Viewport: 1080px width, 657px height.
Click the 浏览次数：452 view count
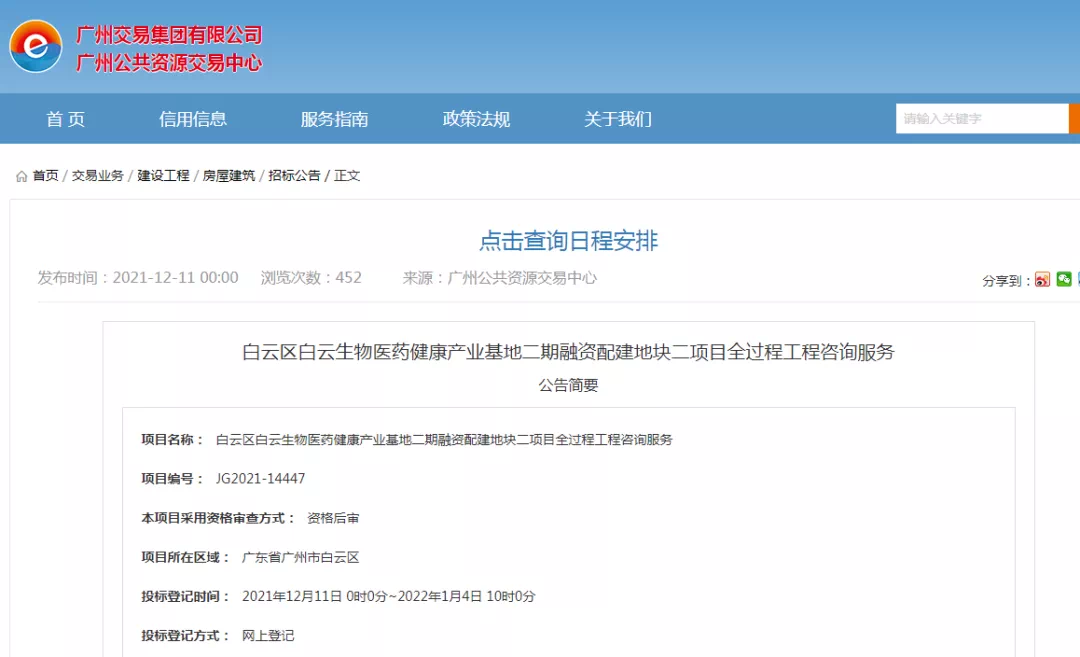tap(311, 278)
